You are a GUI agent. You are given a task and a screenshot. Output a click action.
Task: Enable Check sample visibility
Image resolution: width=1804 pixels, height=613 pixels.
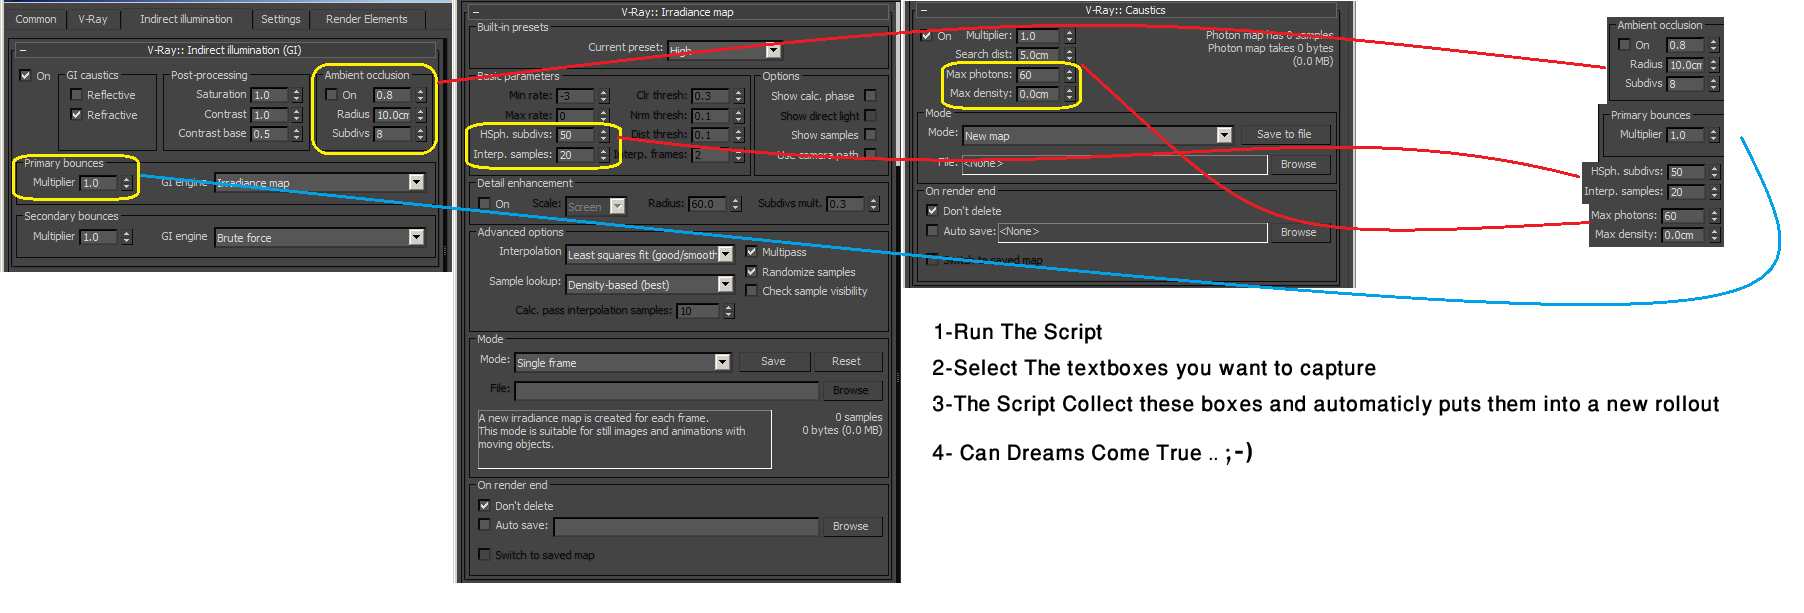click(x=751, y=291)
